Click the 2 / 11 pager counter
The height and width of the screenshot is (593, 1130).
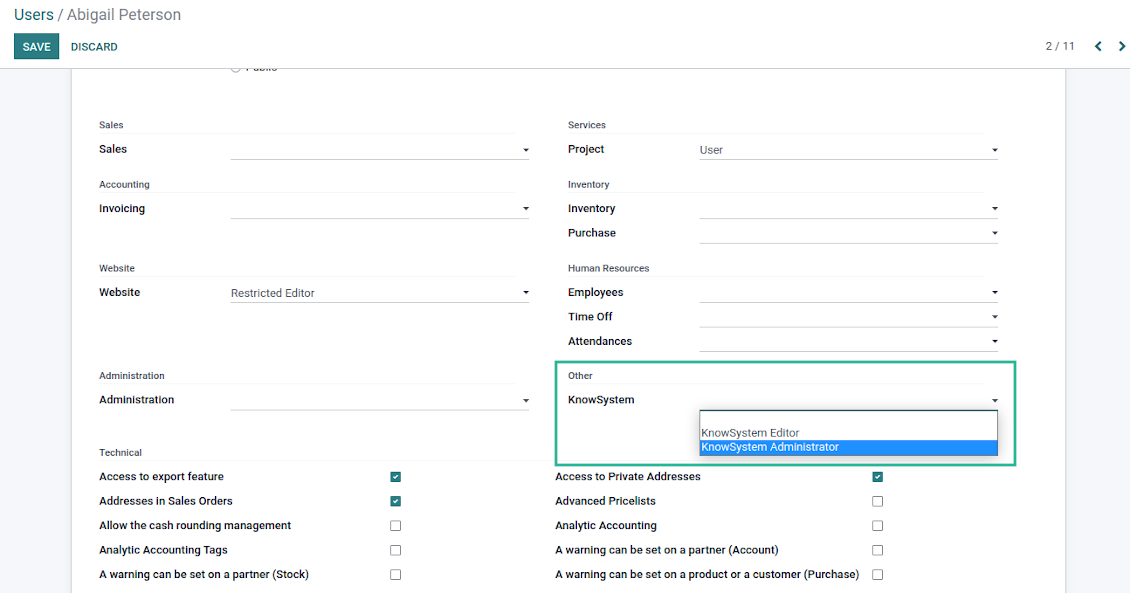[x=1059, y=46]
